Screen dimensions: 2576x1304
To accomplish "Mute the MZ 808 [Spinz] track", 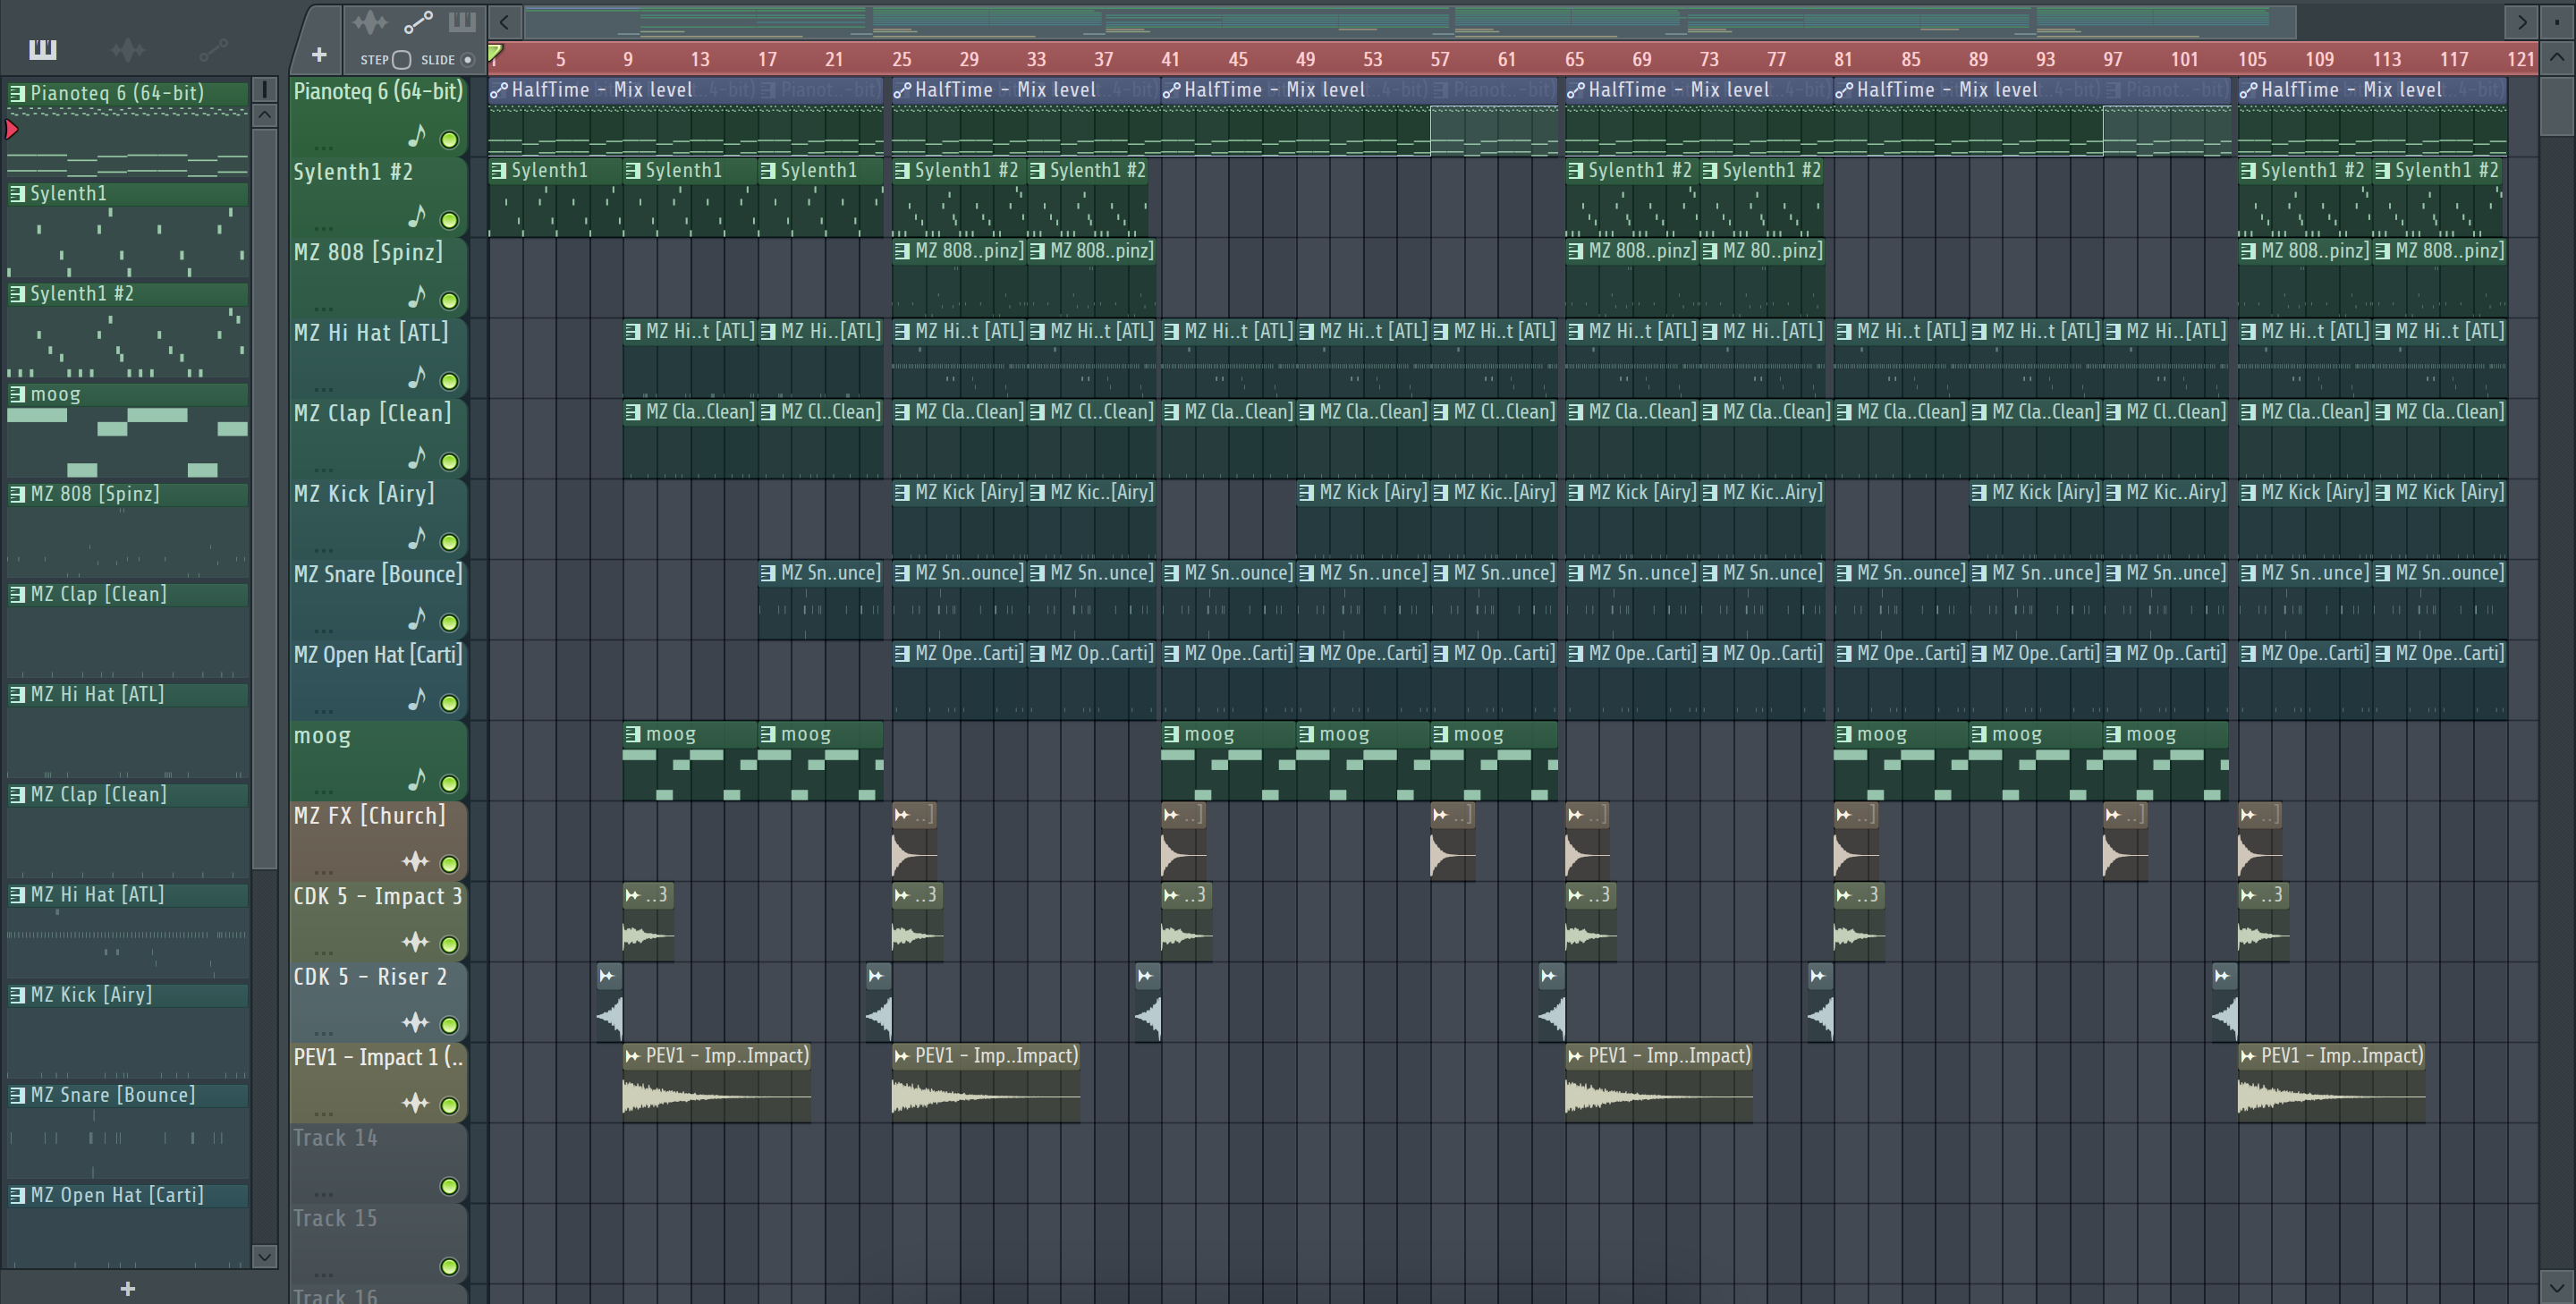I will coord(450,301).
